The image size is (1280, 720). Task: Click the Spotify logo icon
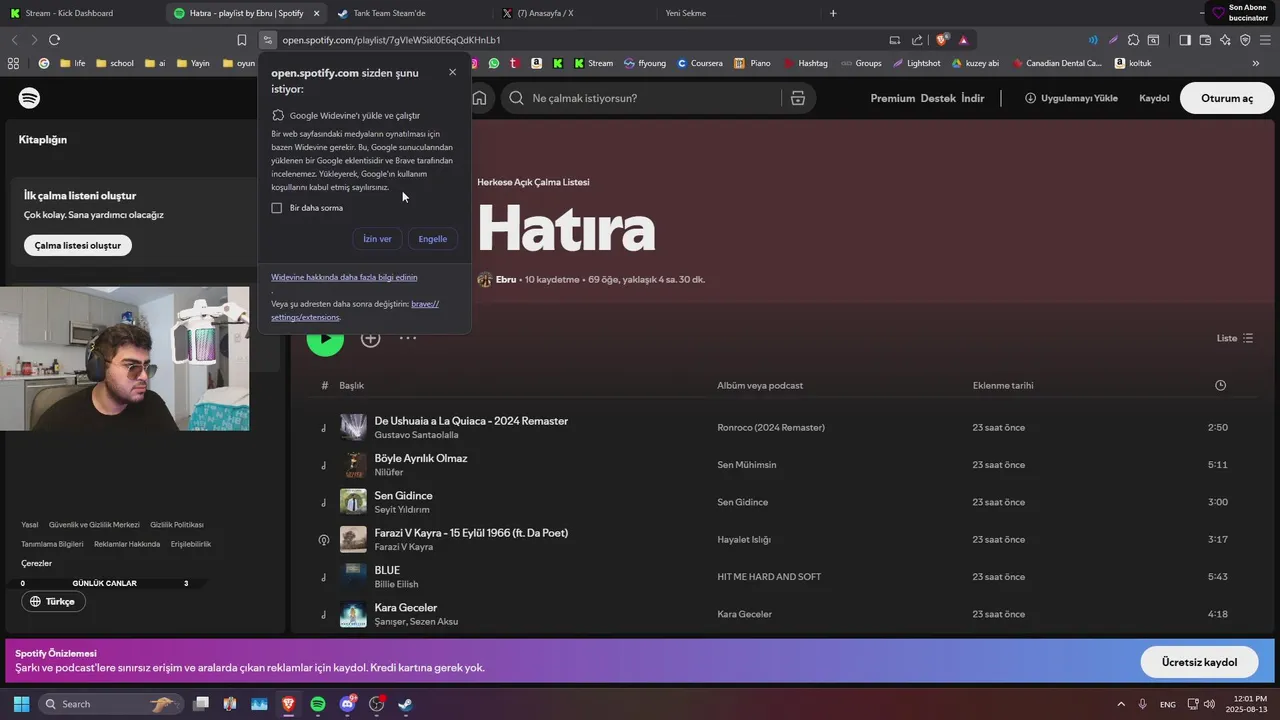[x=30, y=98]
